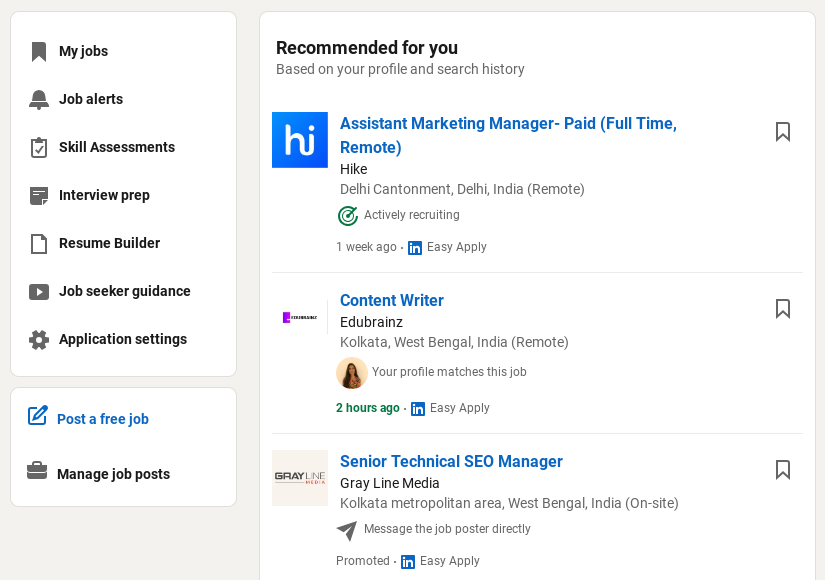Click the Actively recruiting text
This screenshot has width=825, height=580.
tap(411, 215)
